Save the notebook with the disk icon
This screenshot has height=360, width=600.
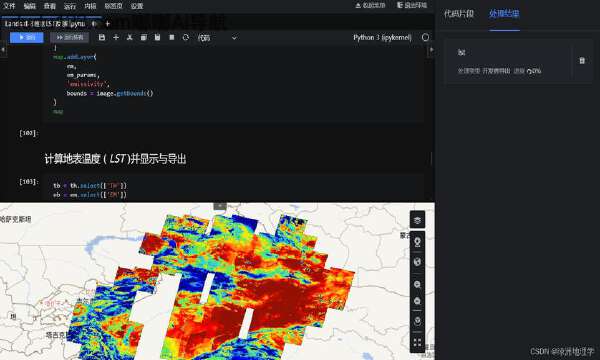coord(102,37)
